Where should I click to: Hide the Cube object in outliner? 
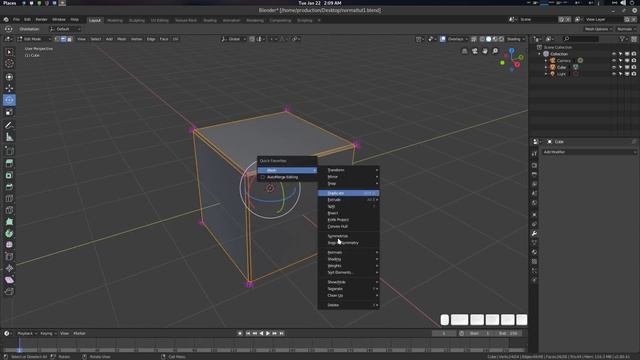coord(613,67)
